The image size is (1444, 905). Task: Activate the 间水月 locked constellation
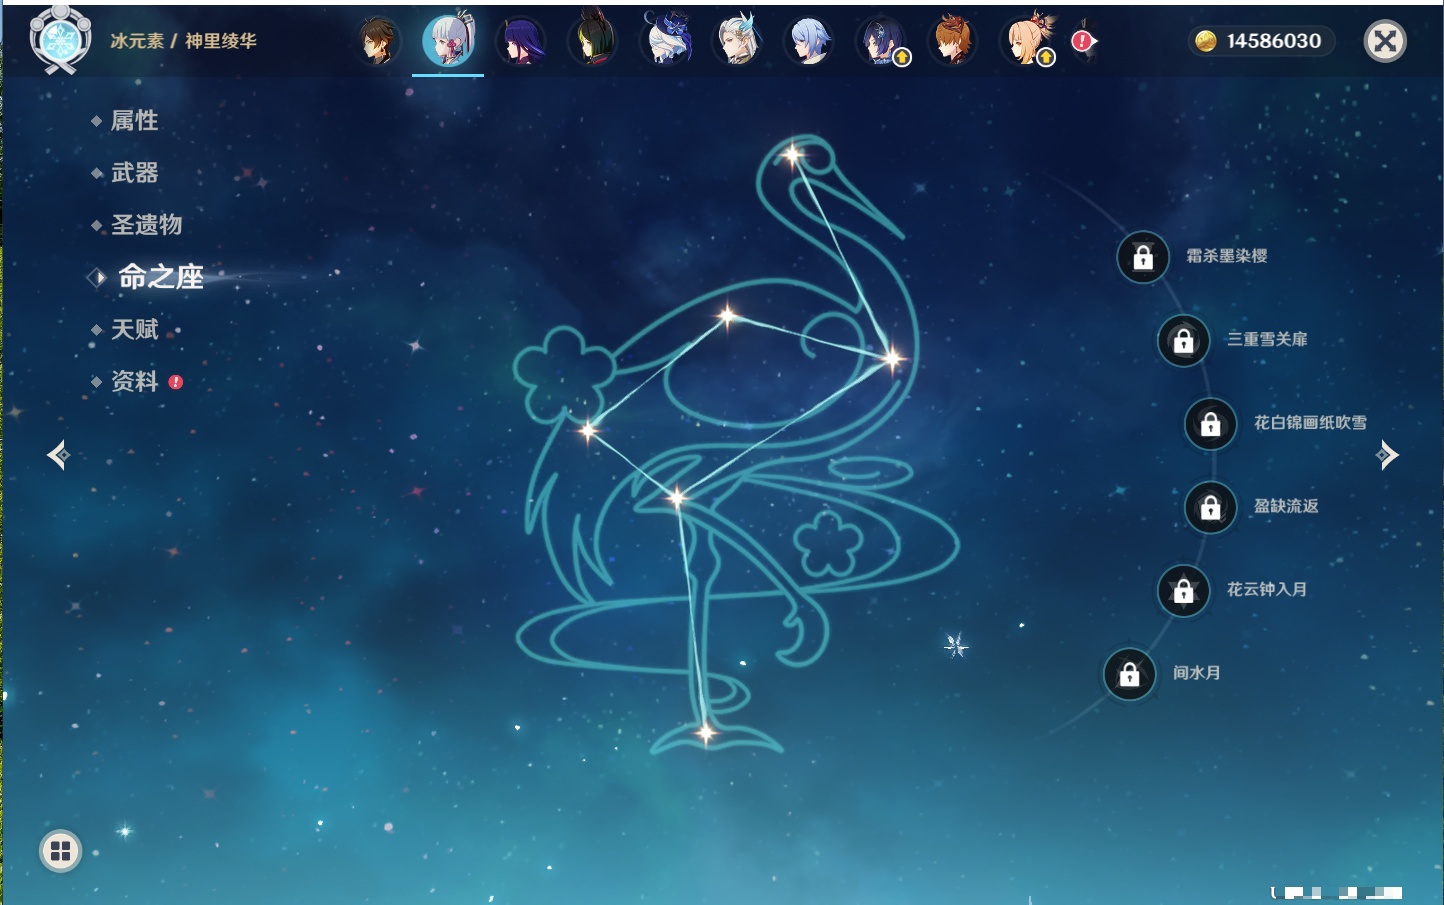(x=1129, y=674)
